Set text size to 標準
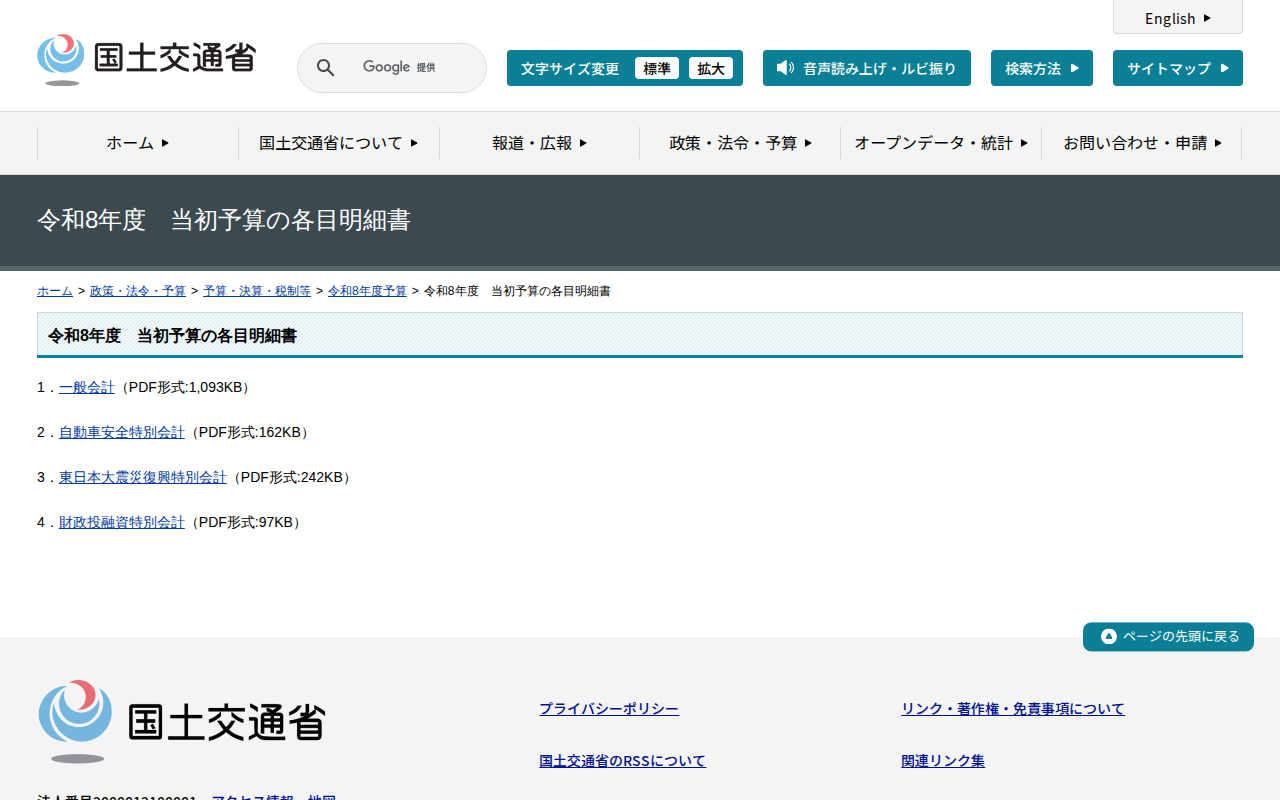Screen dimensions: 1280x800 [657, 68]
